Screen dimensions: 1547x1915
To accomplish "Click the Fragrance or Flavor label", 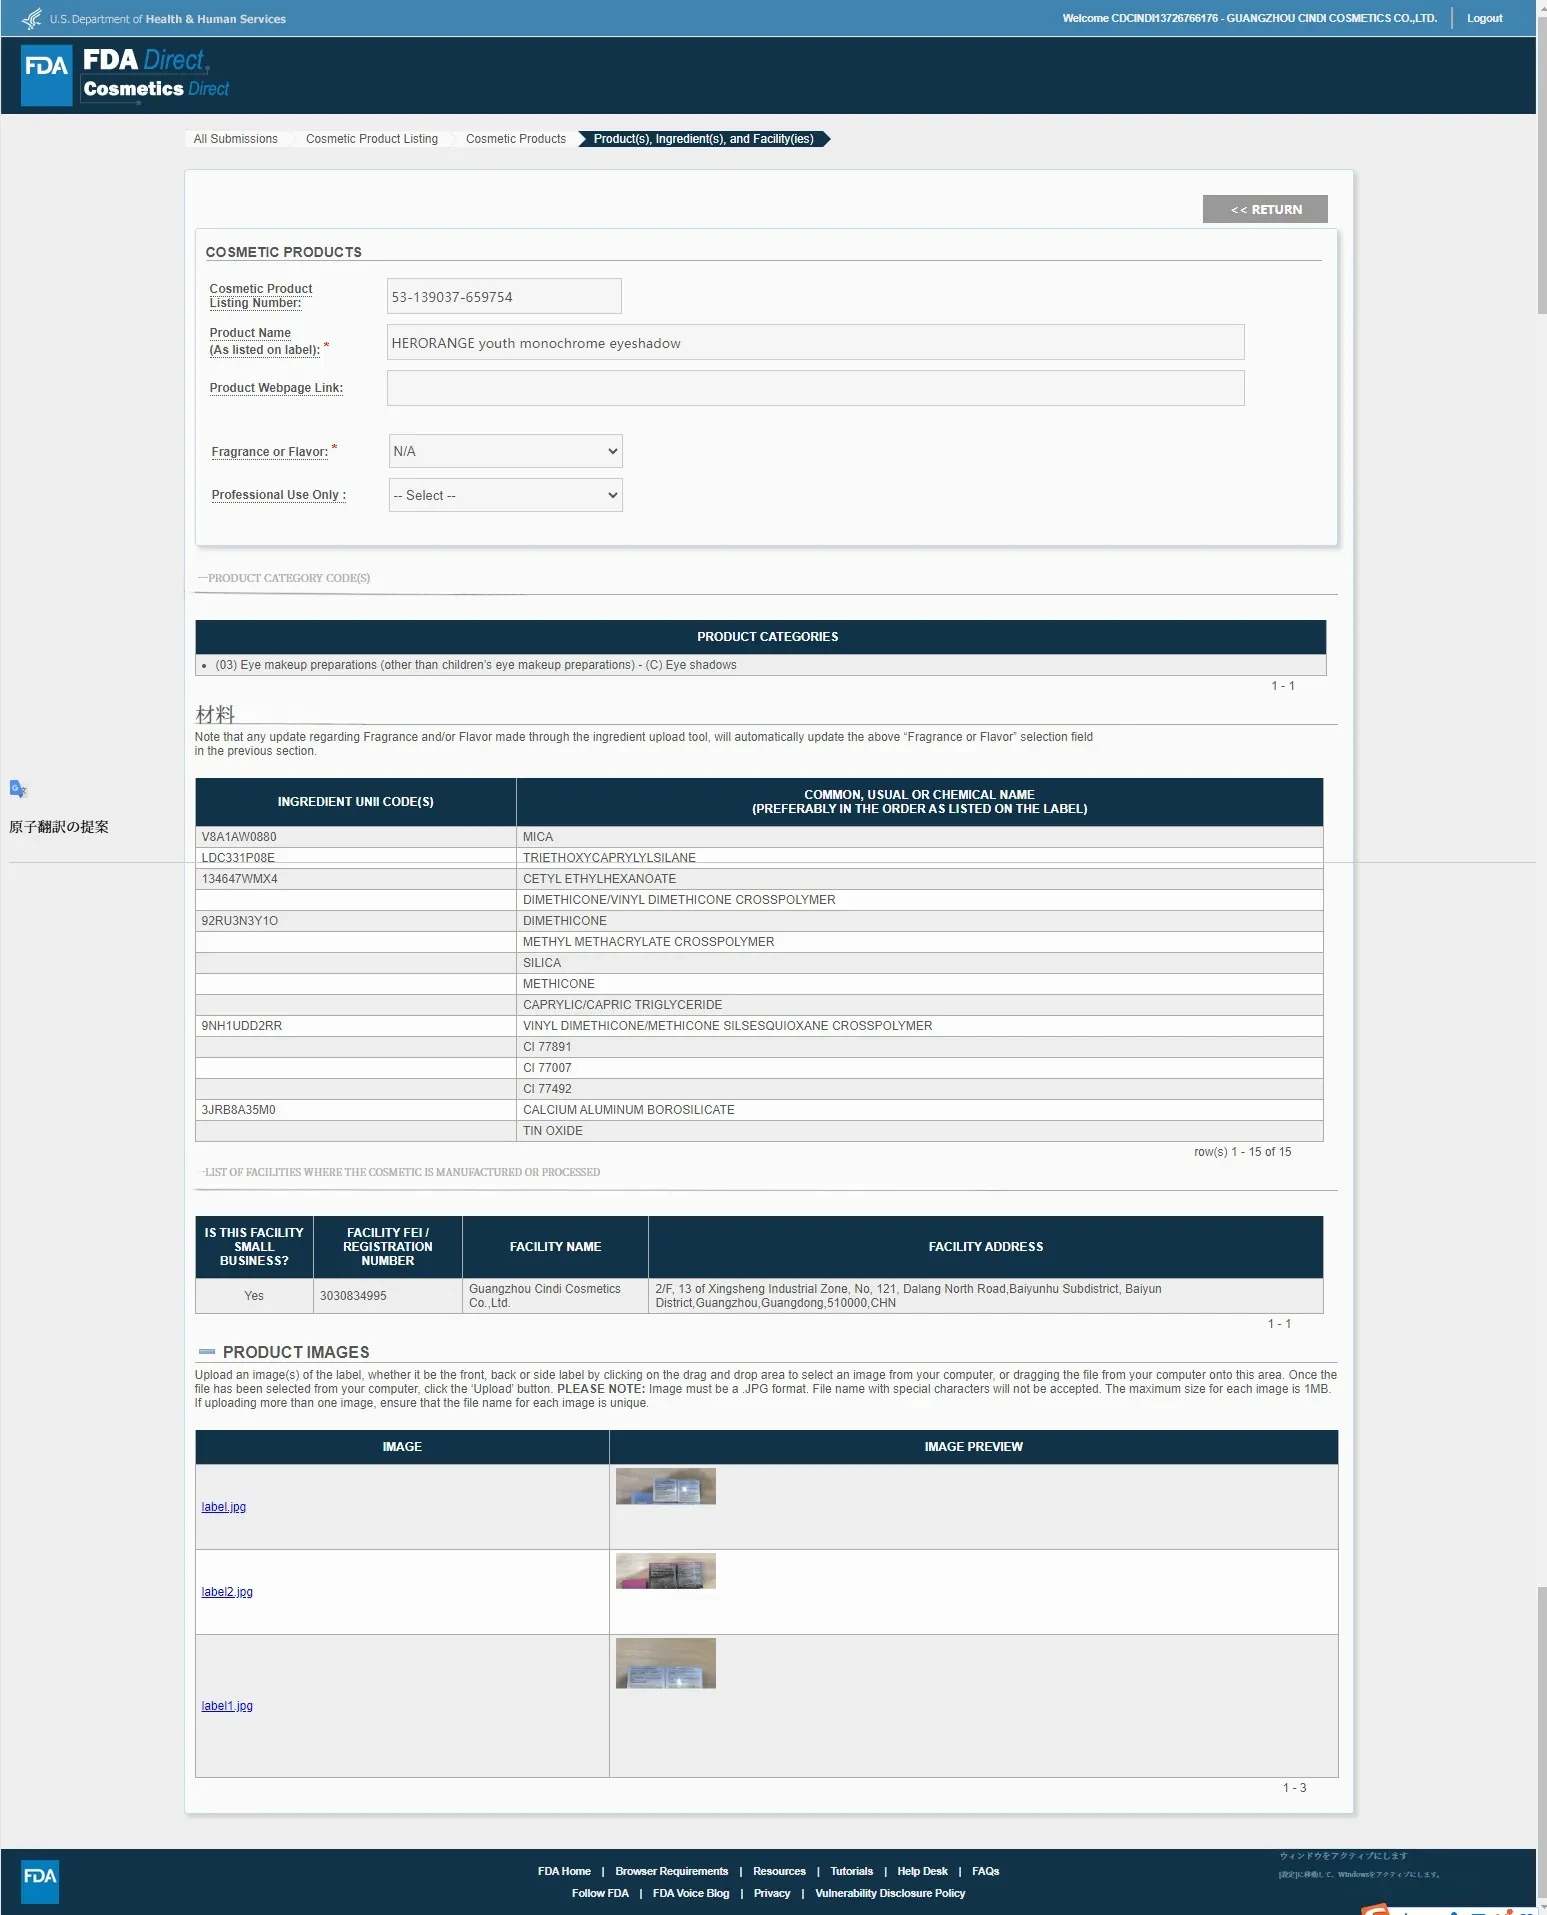I will click(x=270, y=452).
